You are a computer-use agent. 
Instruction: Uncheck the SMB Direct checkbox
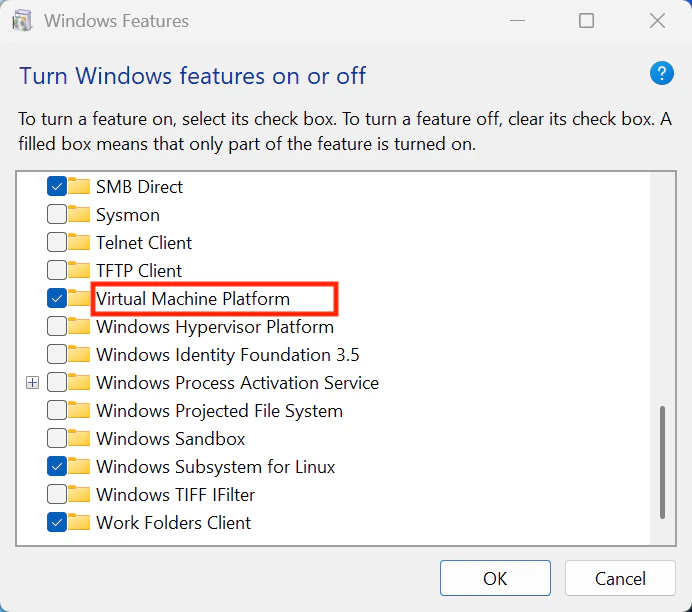(57, 186)
